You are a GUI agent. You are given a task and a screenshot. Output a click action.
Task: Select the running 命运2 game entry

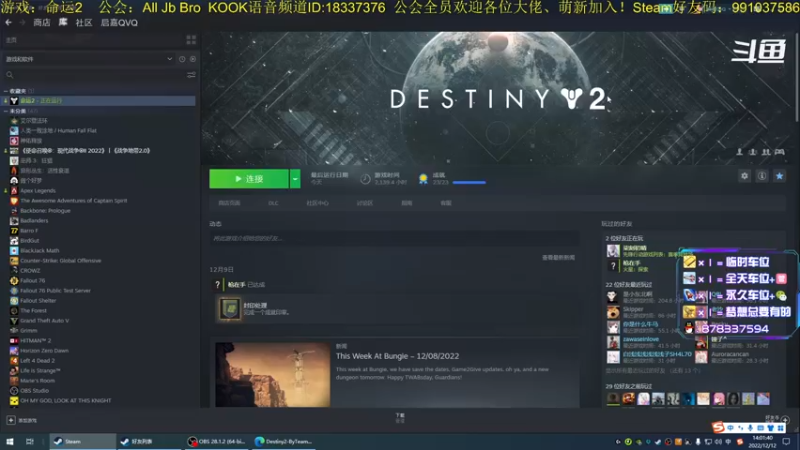pos(99,101)
